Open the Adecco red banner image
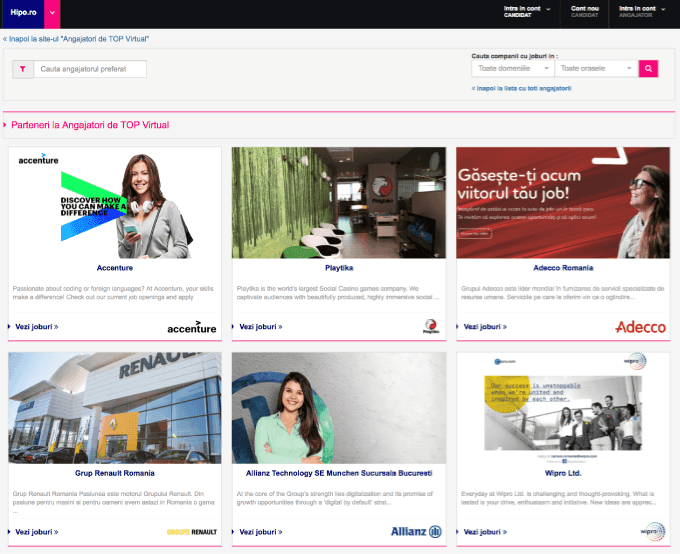 (x=563, y=203)
